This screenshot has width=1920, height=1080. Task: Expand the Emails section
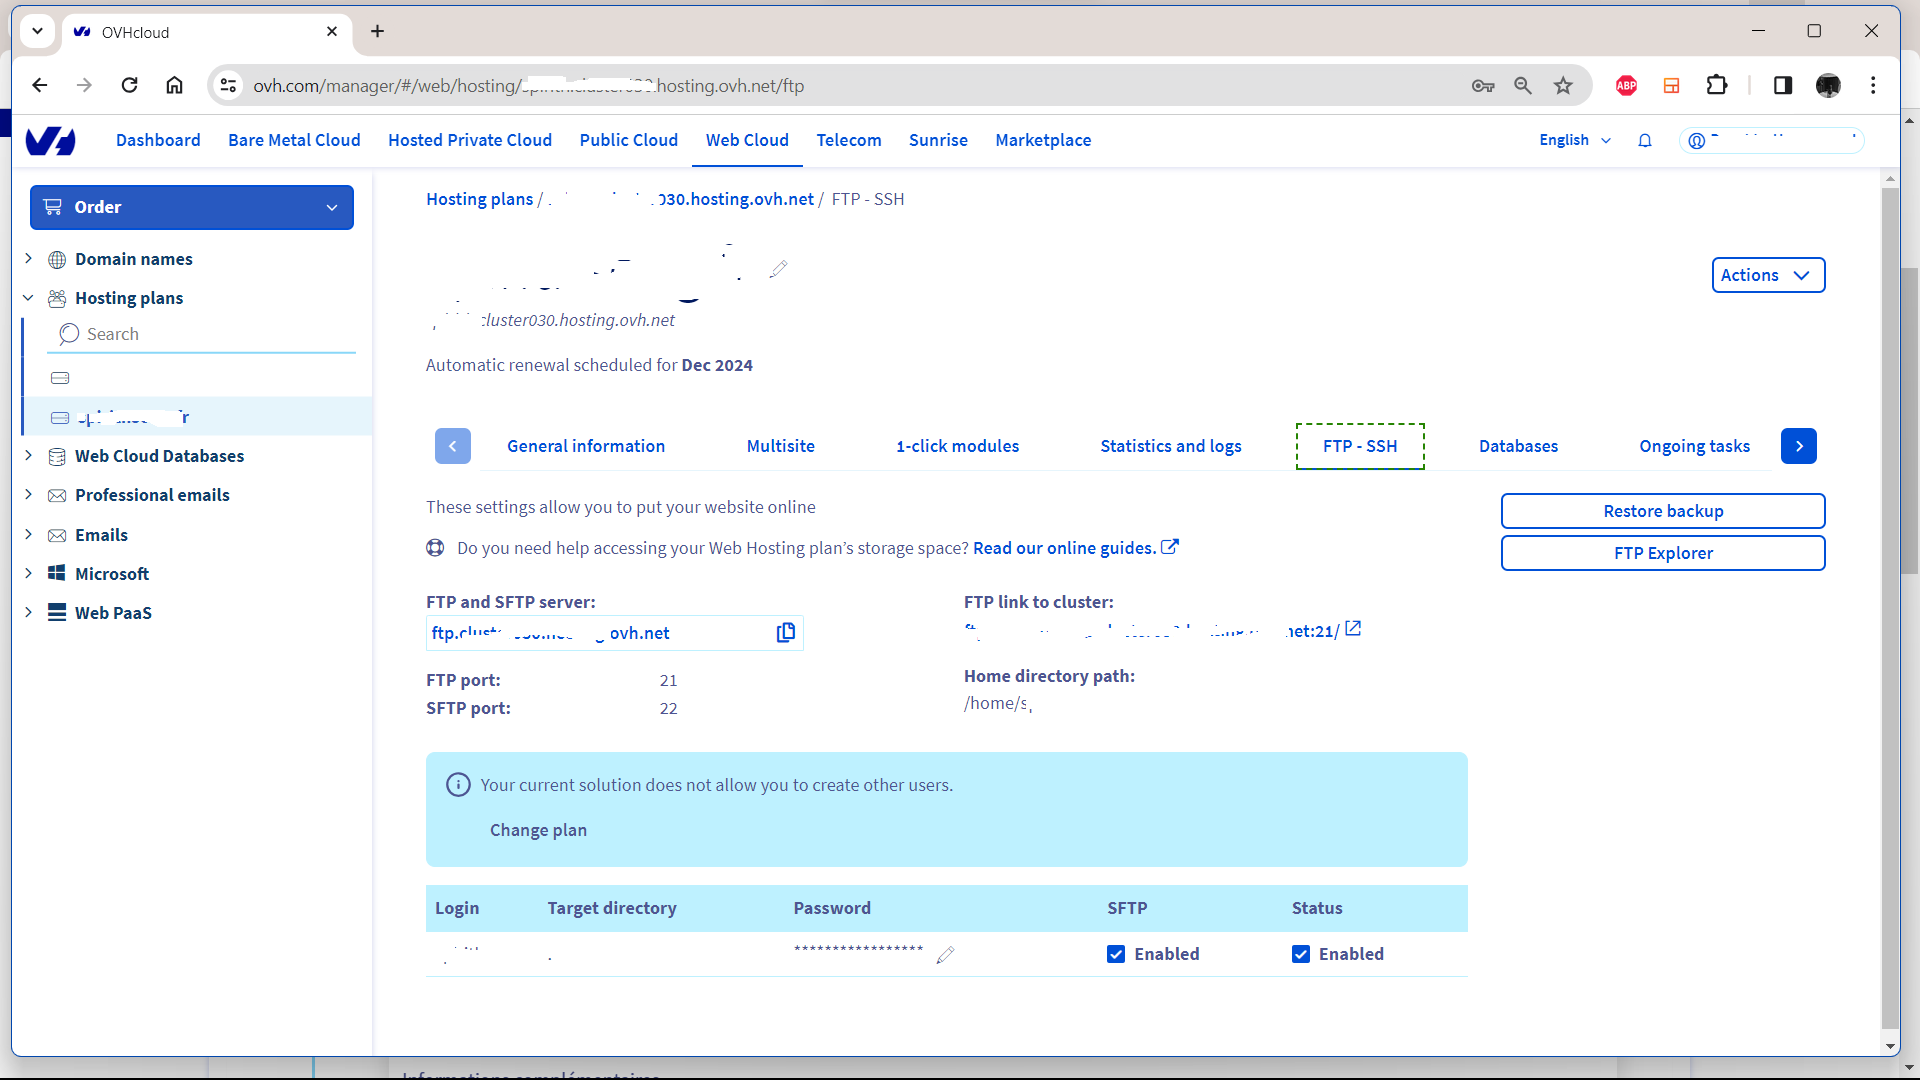29,535
